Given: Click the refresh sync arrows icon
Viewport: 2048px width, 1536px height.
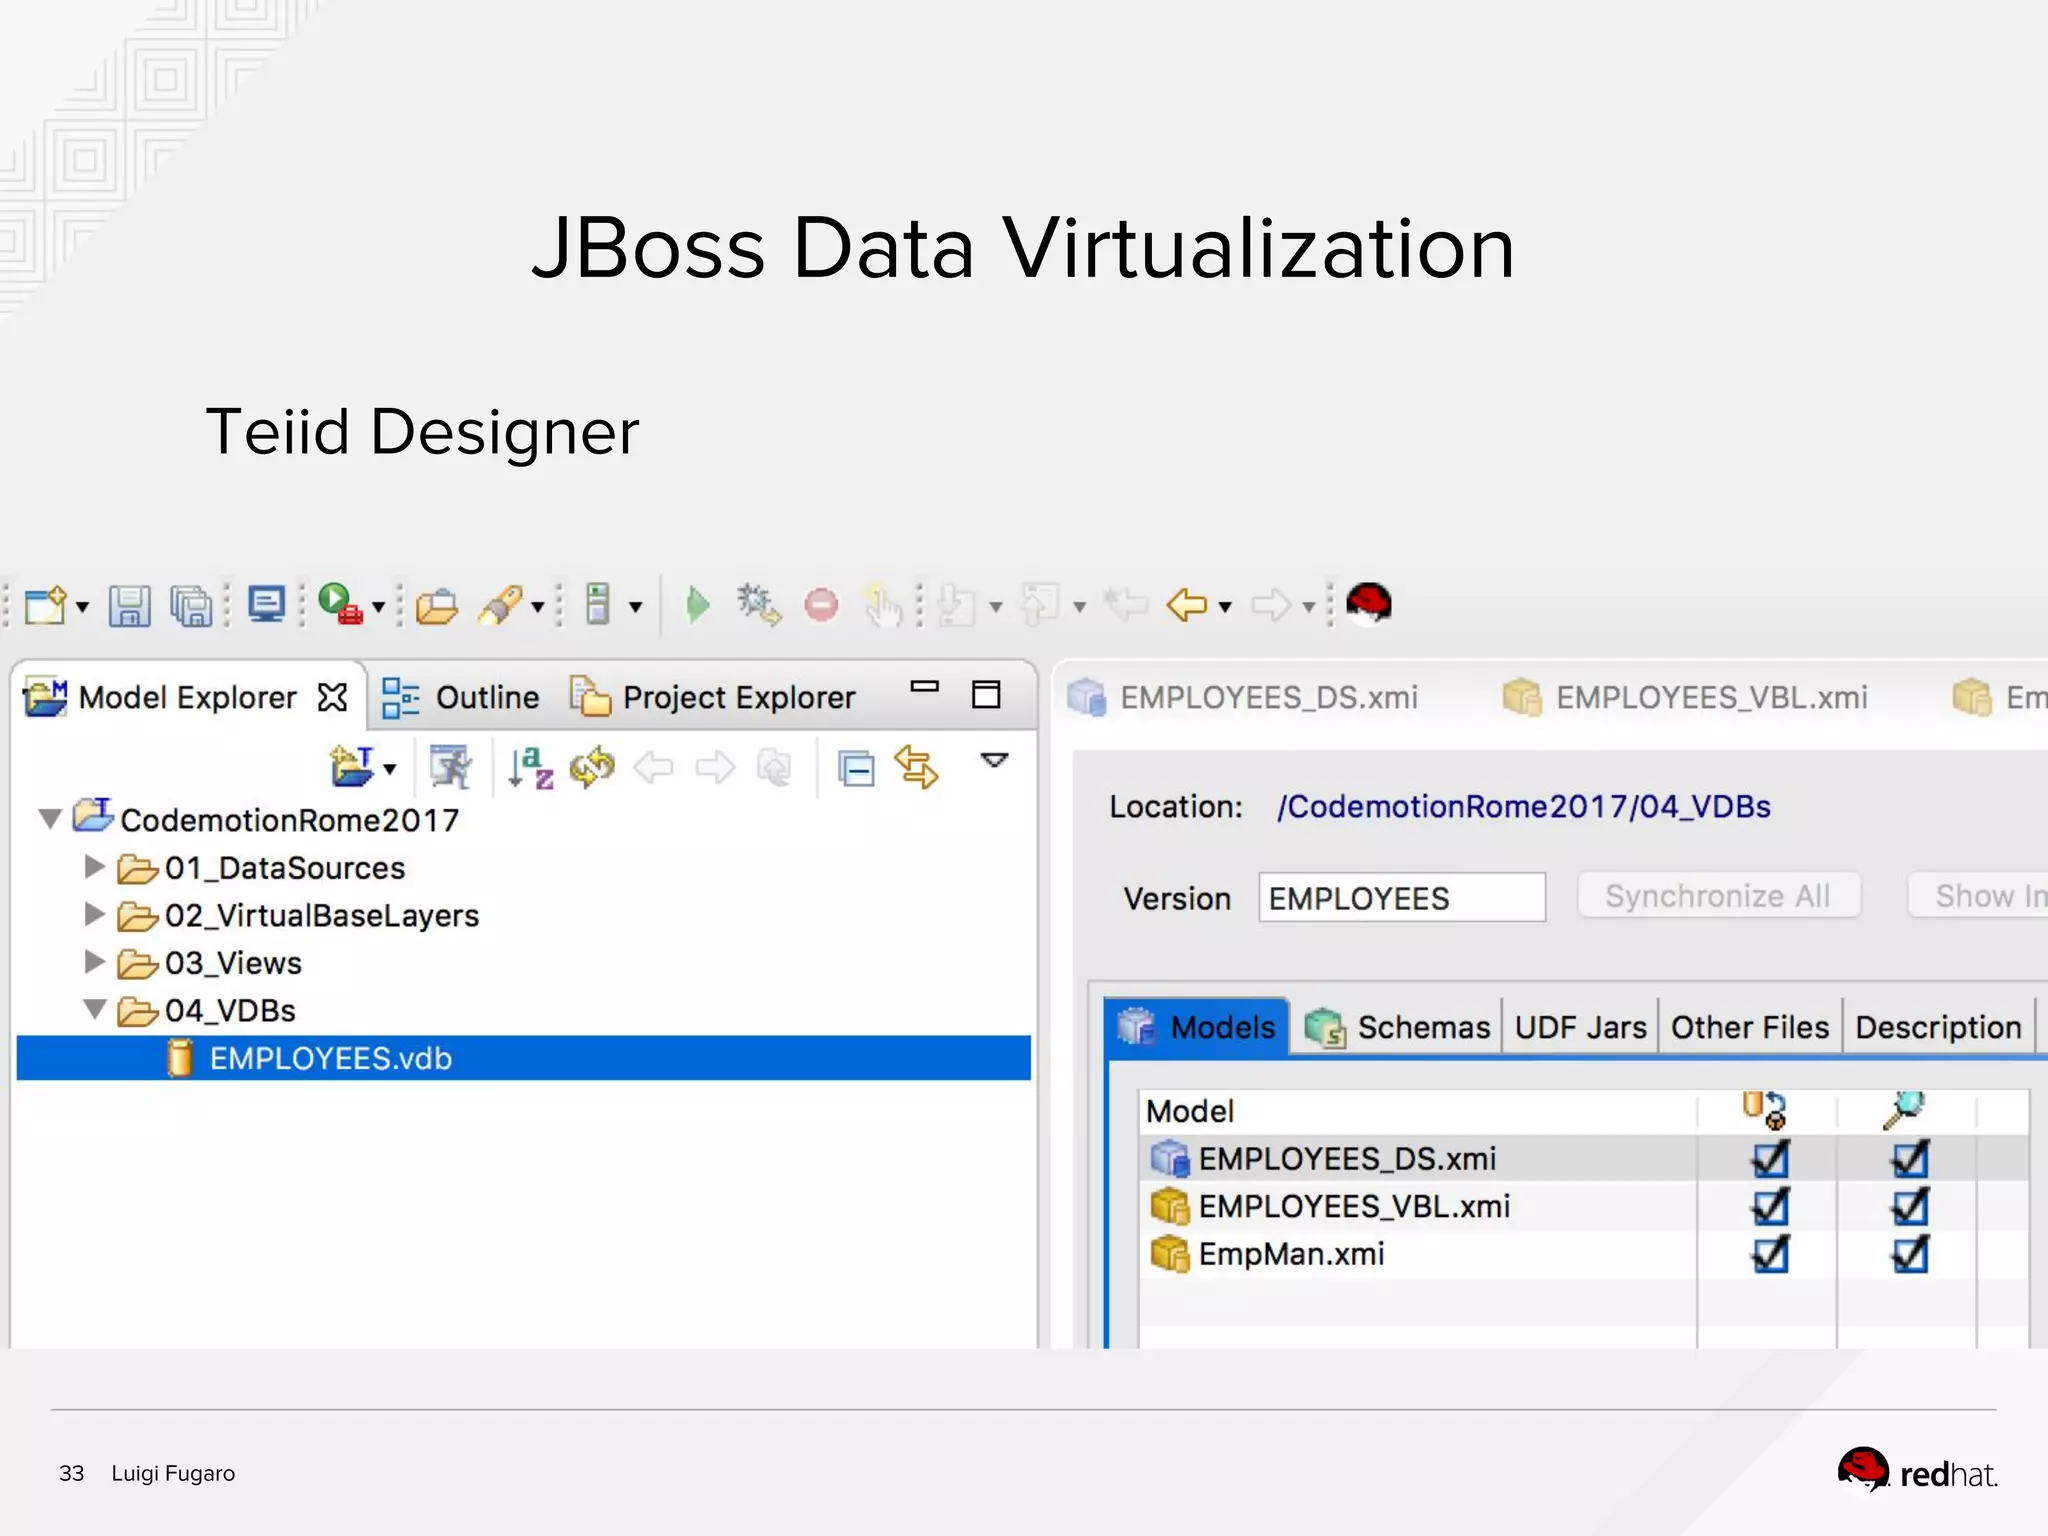Looking at the screenshot, I should pyautogui.click(x=592, y=767).
